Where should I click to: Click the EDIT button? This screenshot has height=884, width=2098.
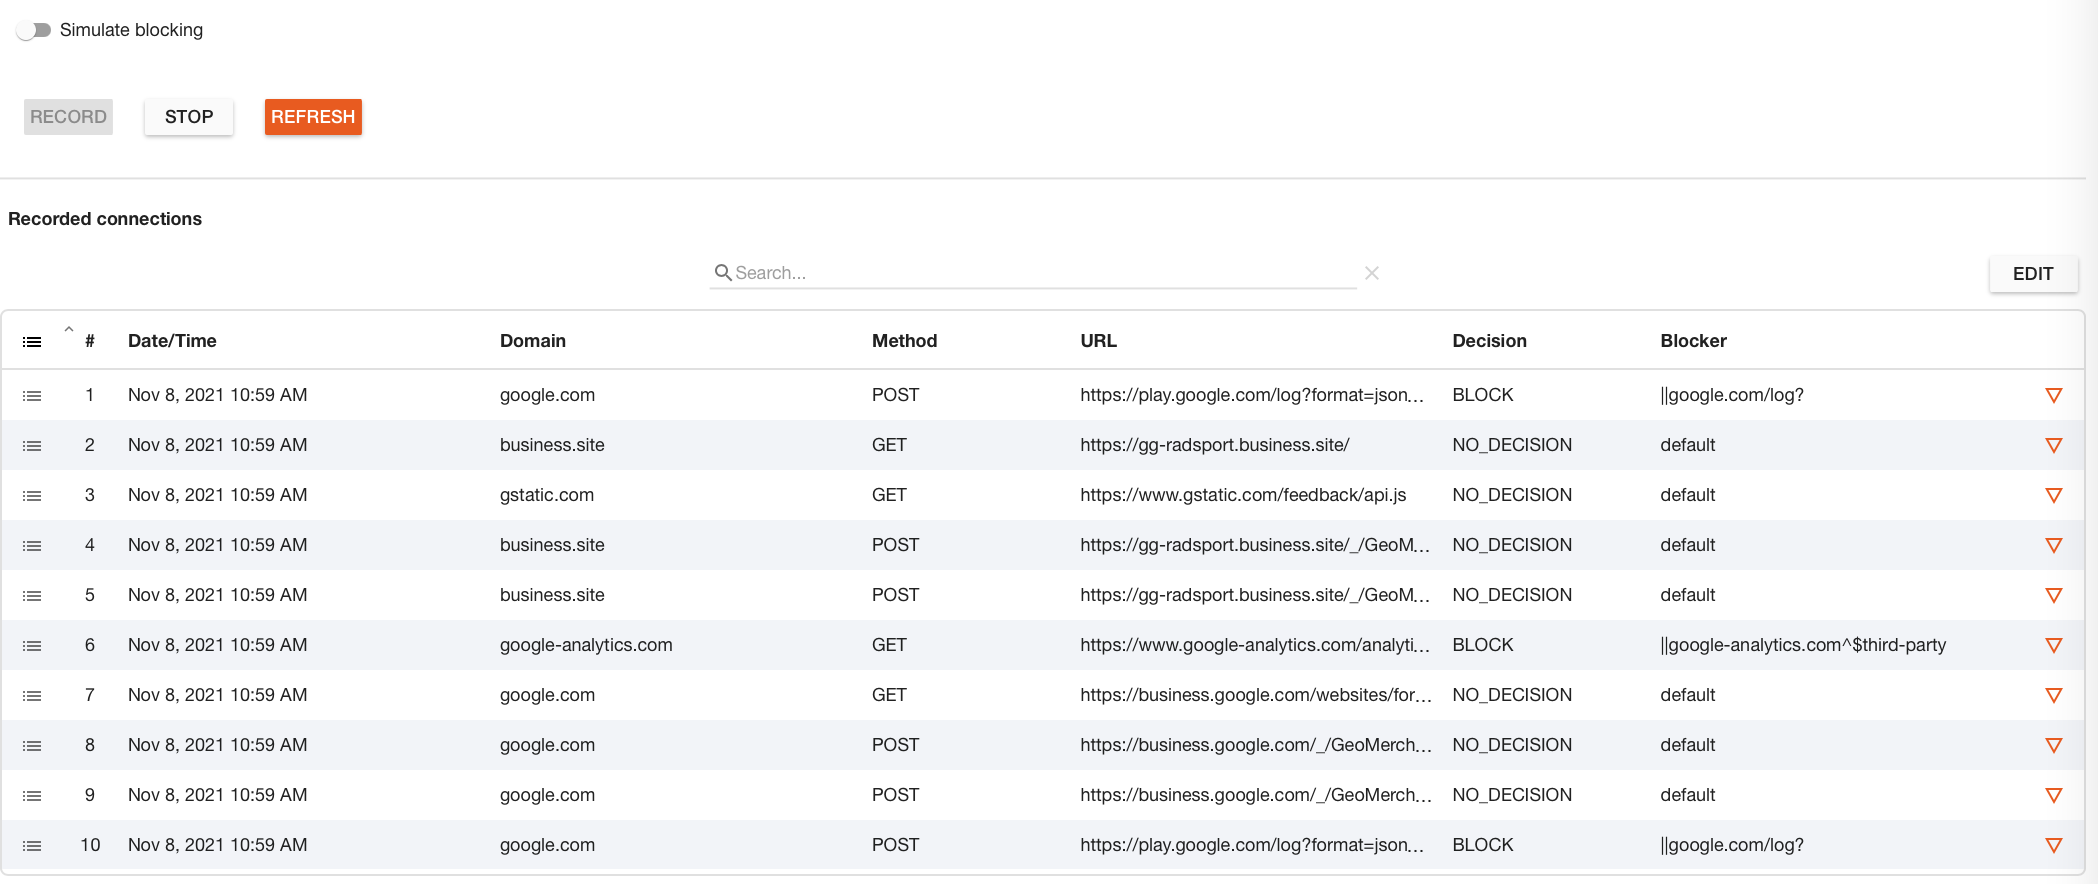[x=2033, y=274]
